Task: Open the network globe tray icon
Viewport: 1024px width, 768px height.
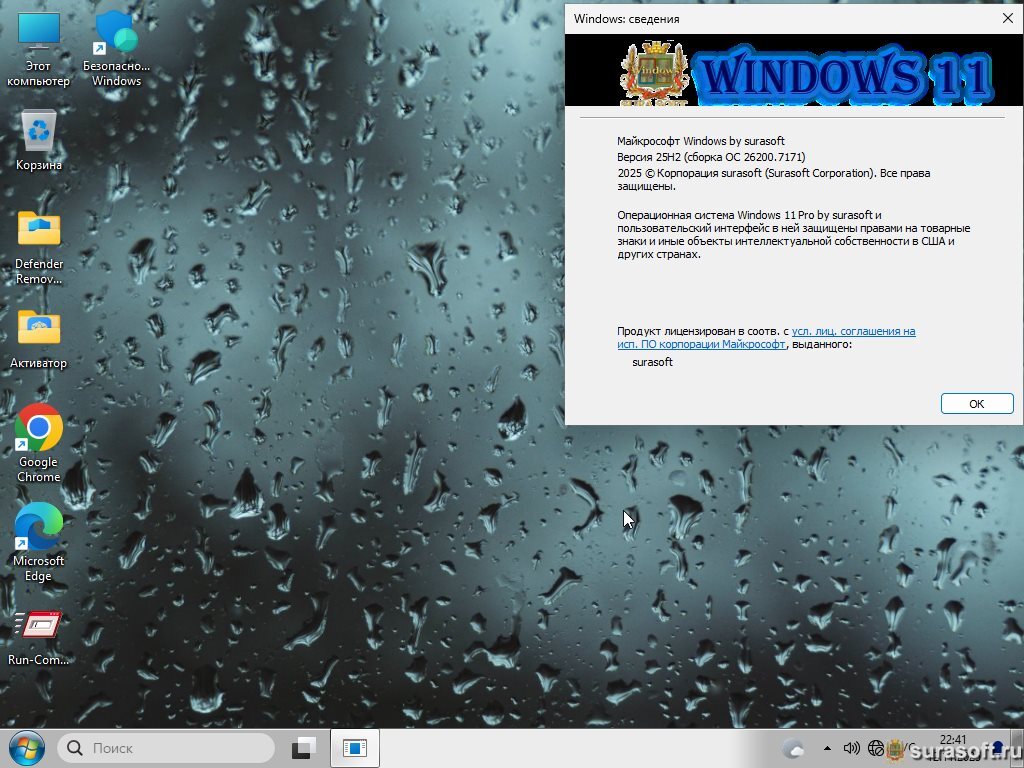Action: [876, 748]
